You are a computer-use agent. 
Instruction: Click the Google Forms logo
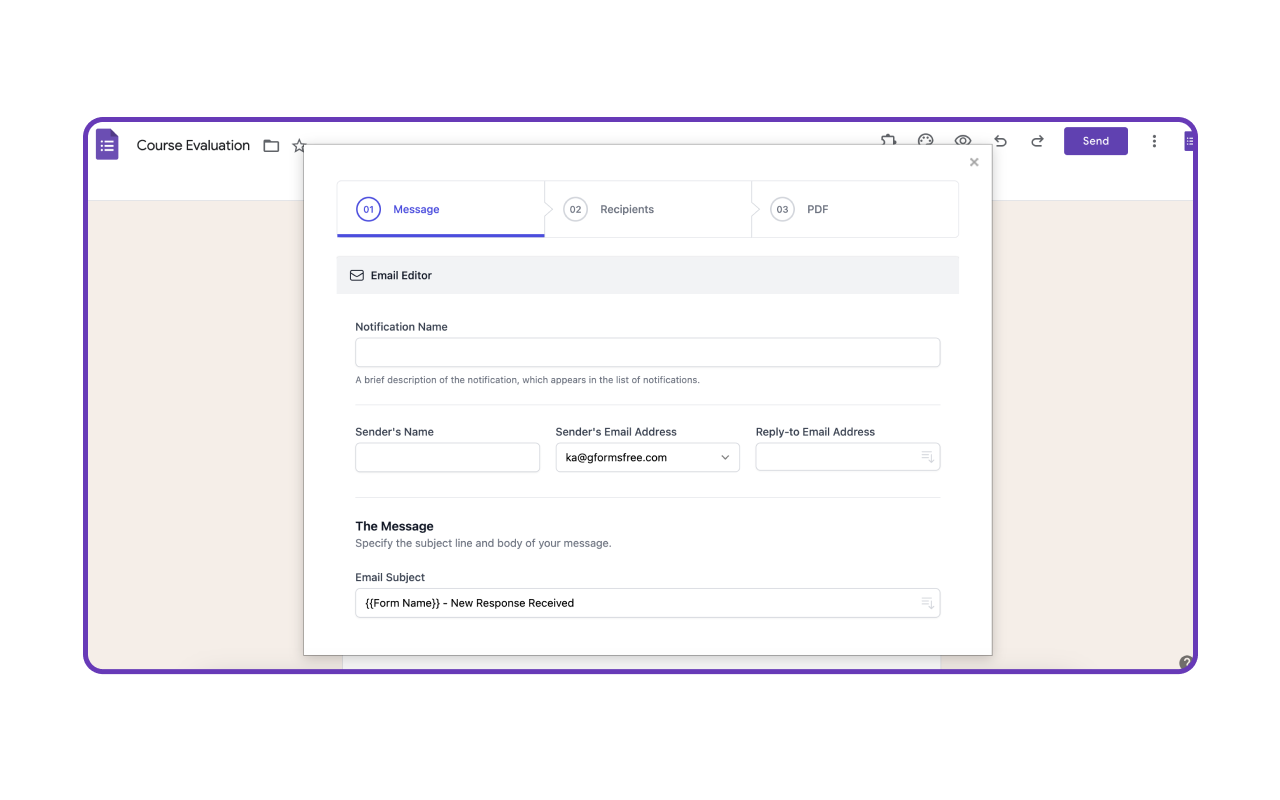pos(107,144)
